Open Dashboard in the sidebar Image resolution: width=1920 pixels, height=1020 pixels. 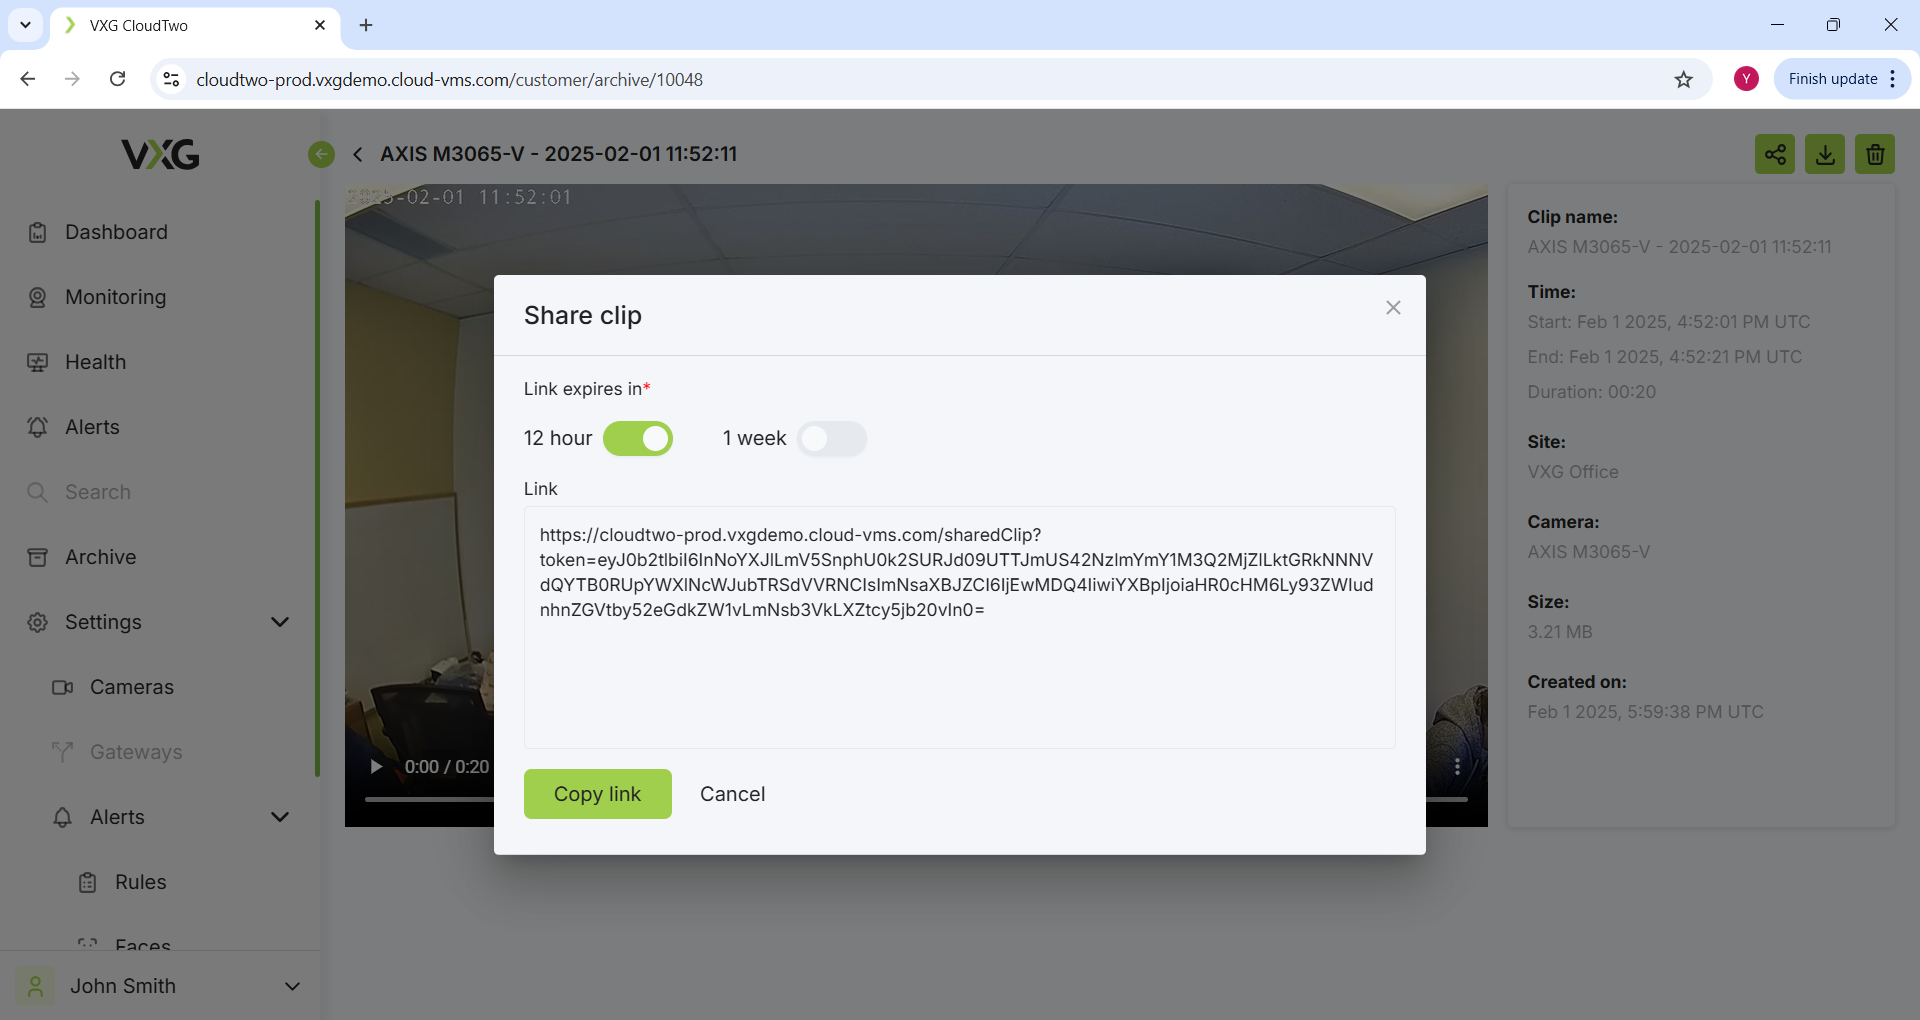(116, 232)
